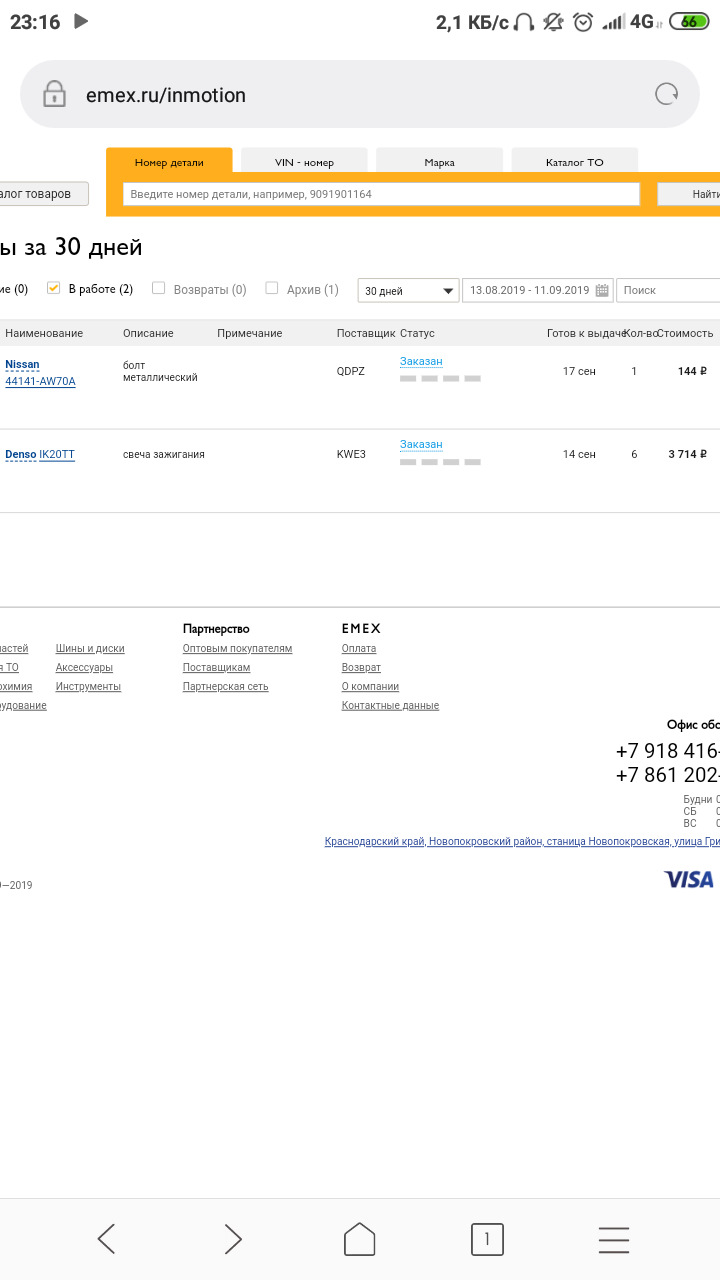This screenshot has height=1280, width=720.
Task: Open calendar icon in date range field
Action: pos(602,290)
